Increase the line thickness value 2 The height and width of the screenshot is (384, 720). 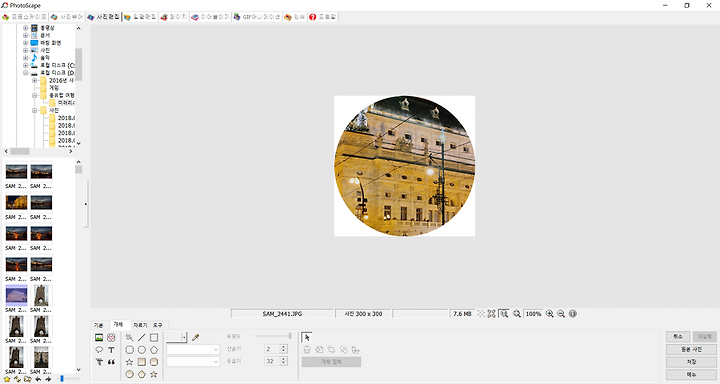click(283, 347)
